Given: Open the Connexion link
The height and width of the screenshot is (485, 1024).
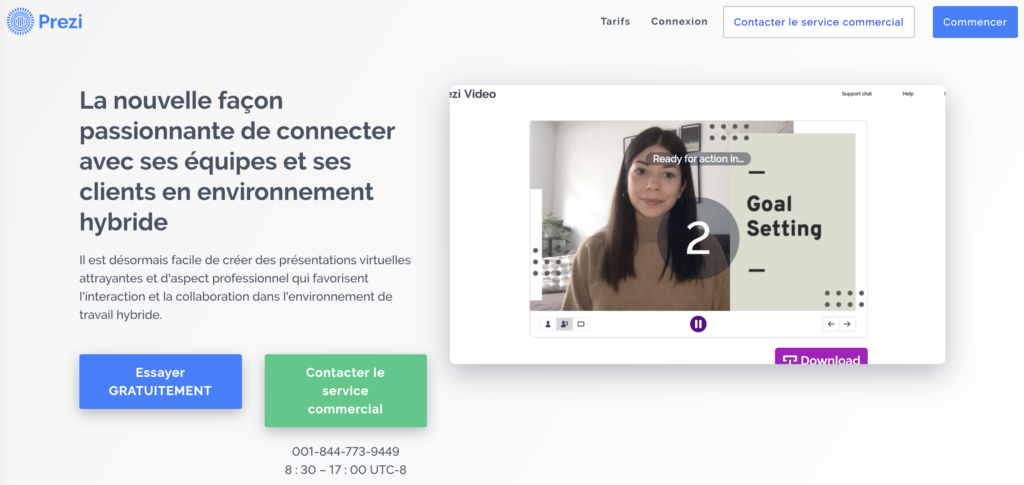Looking at the screenshot, I should (679, 22).
